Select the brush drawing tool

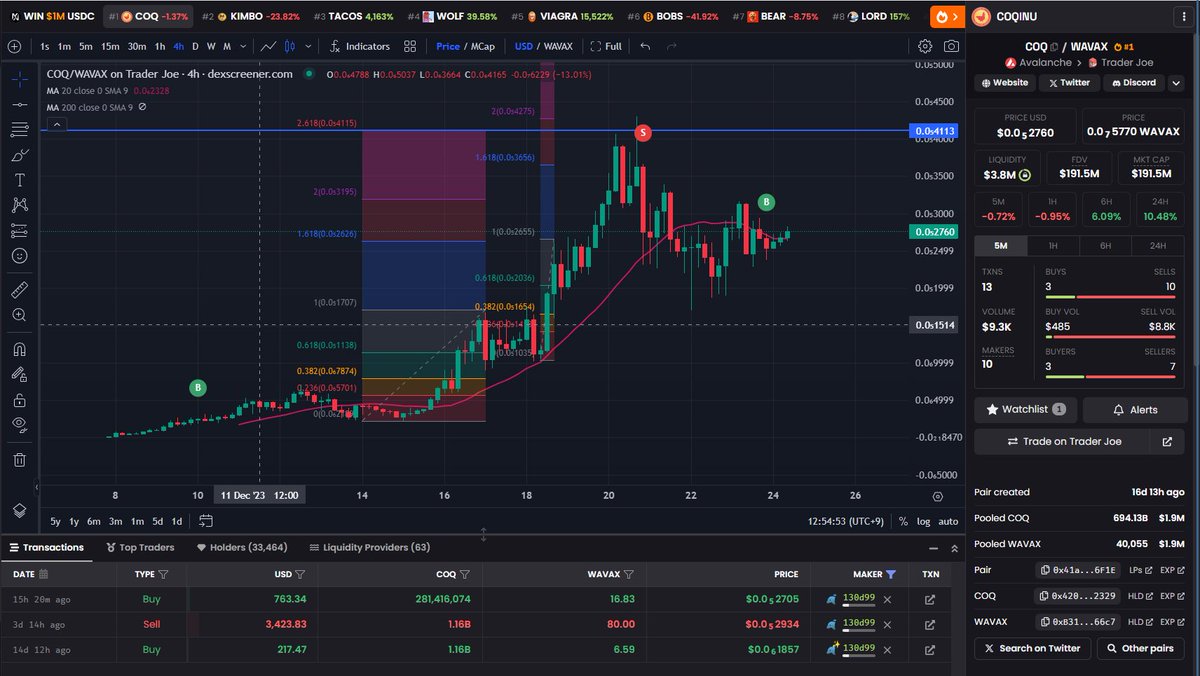19,155
